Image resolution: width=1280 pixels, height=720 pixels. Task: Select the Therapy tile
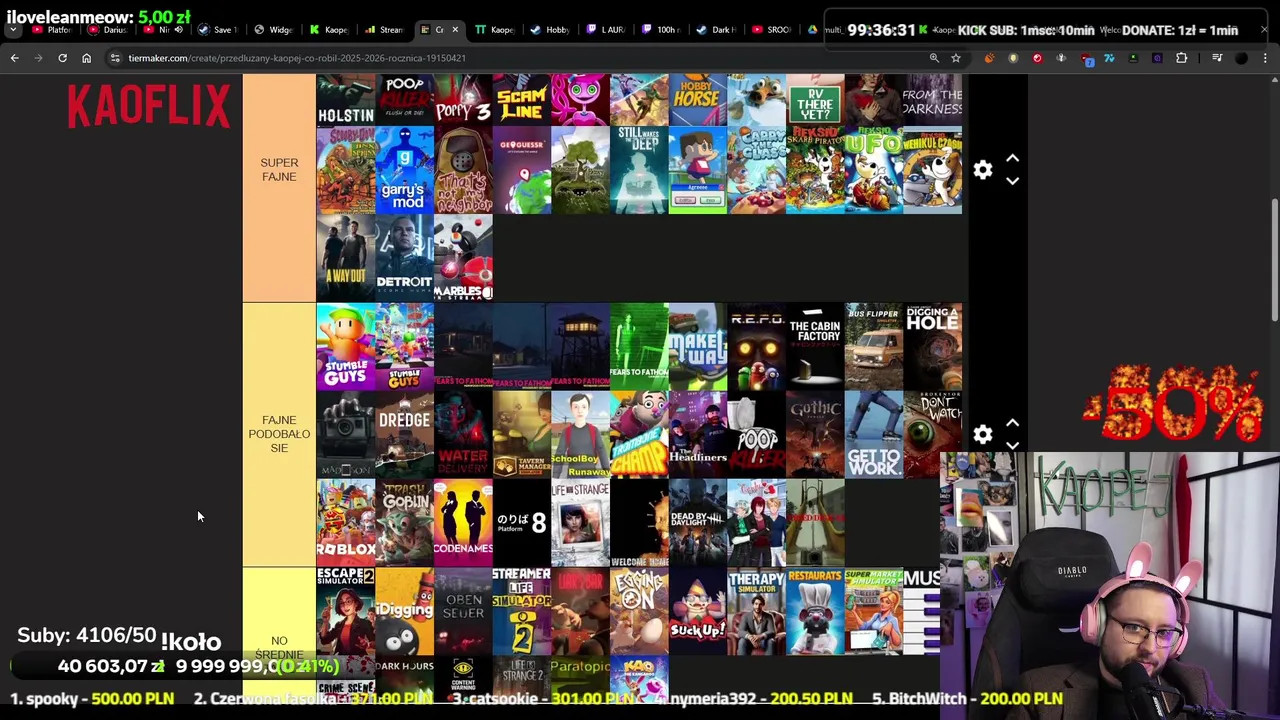coord(756,611)
